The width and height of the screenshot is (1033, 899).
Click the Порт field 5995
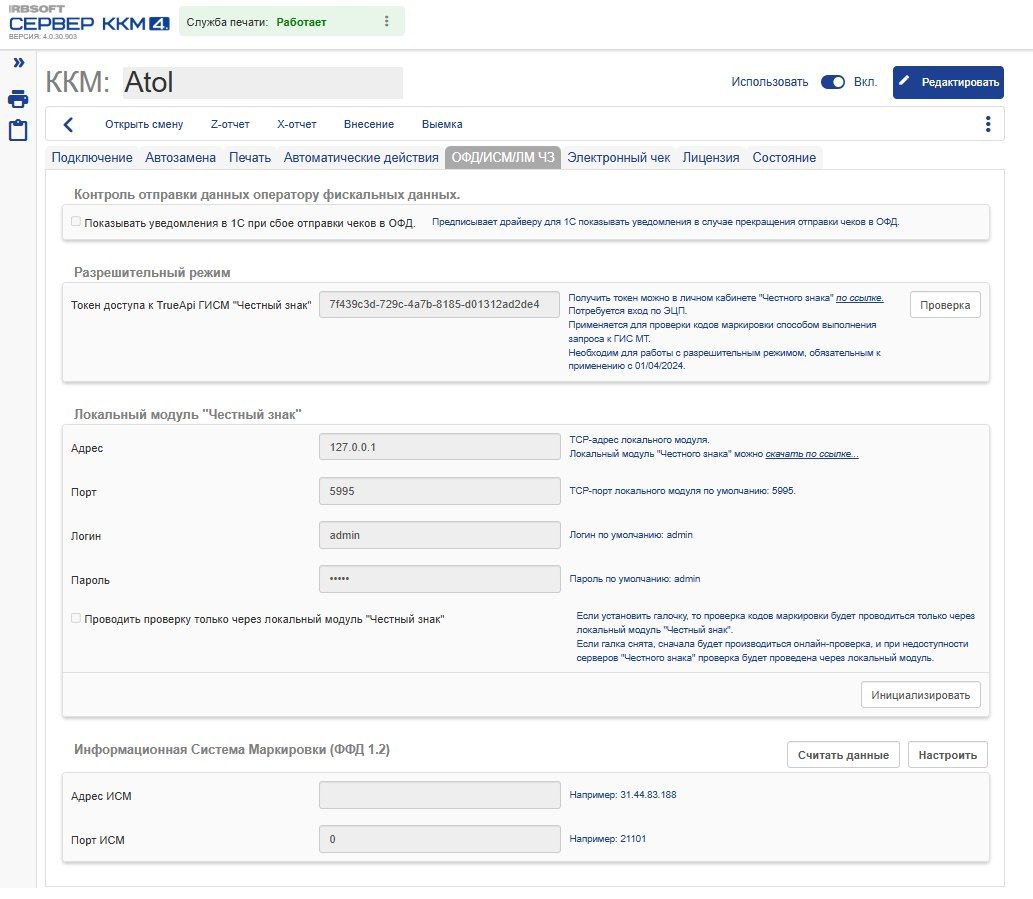[x=439, y=491]
